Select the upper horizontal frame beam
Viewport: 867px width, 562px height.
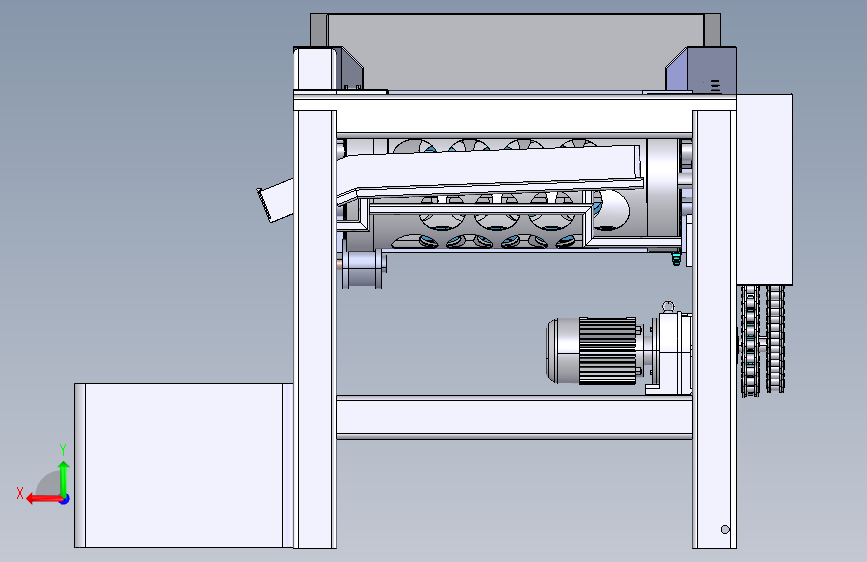[x=514, y=115]
